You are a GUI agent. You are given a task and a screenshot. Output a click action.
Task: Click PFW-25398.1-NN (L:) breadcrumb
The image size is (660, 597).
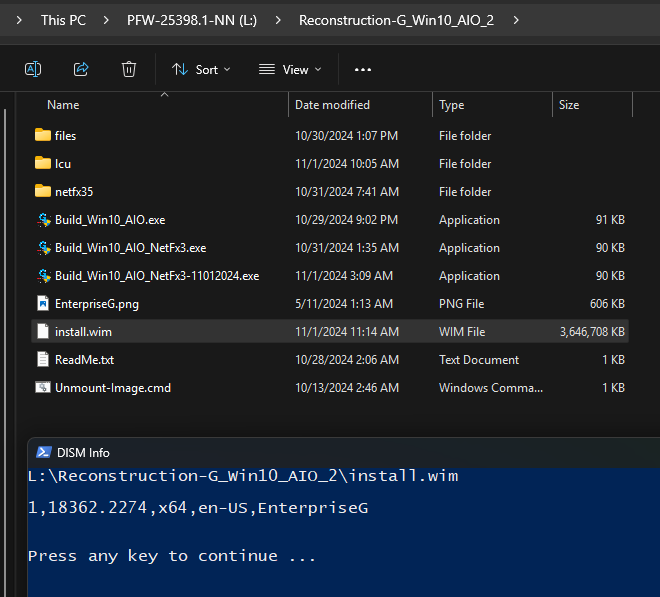192,20
